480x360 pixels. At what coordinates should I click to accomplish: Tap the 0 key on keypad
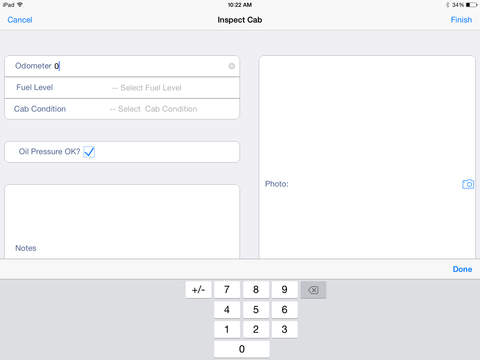(x=242, y=349)
